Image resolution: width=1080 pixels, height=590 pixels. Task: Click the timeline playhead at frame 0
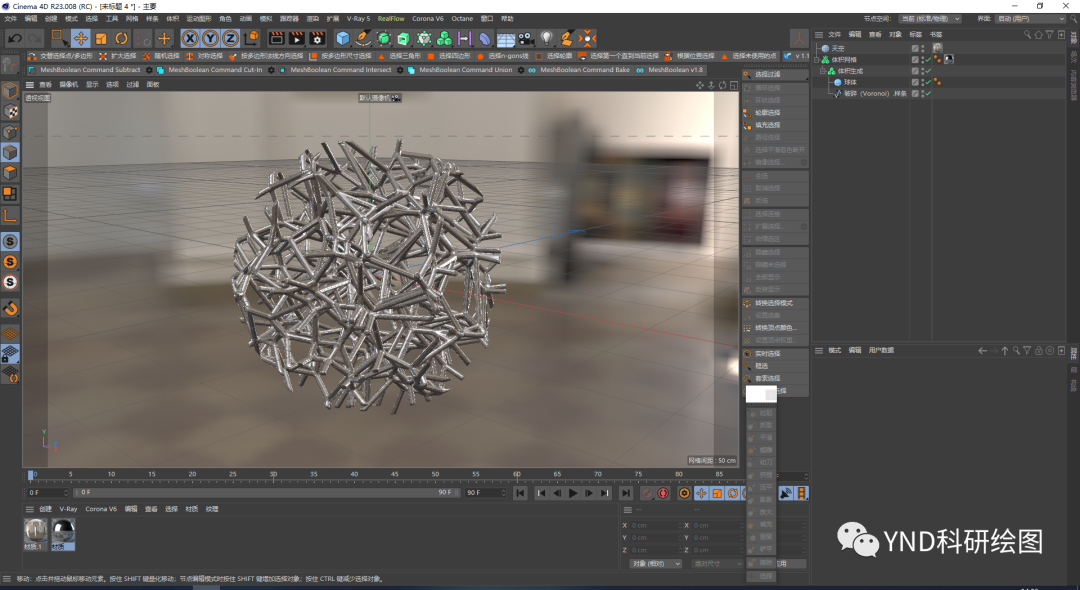[30, 475]
